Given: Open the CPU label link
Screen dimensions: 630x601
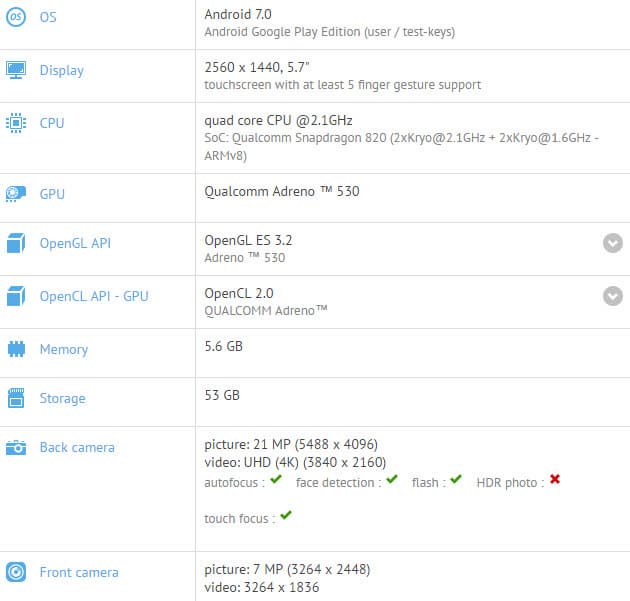Looking at the screenshot, I should click(x=52, y=123).
